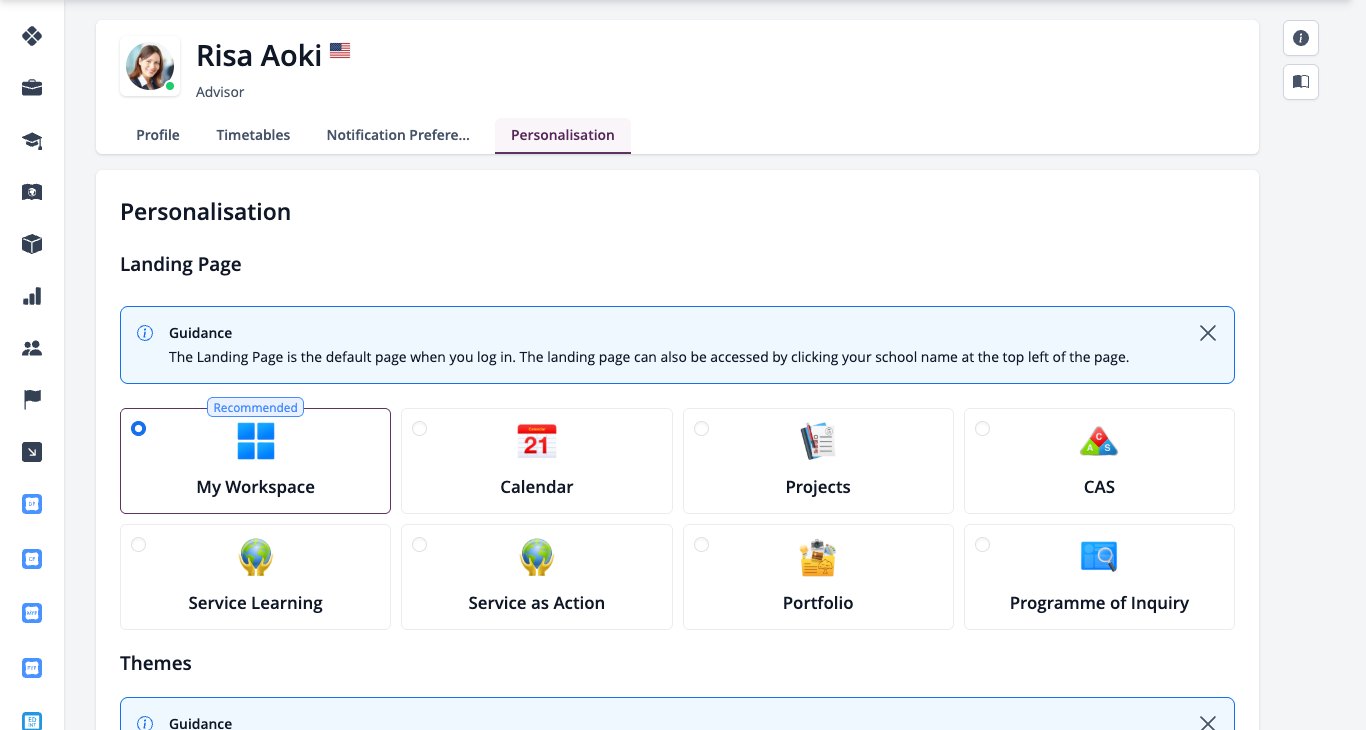
Task: Choose the Projects landing page option
Action: (818, 461)
